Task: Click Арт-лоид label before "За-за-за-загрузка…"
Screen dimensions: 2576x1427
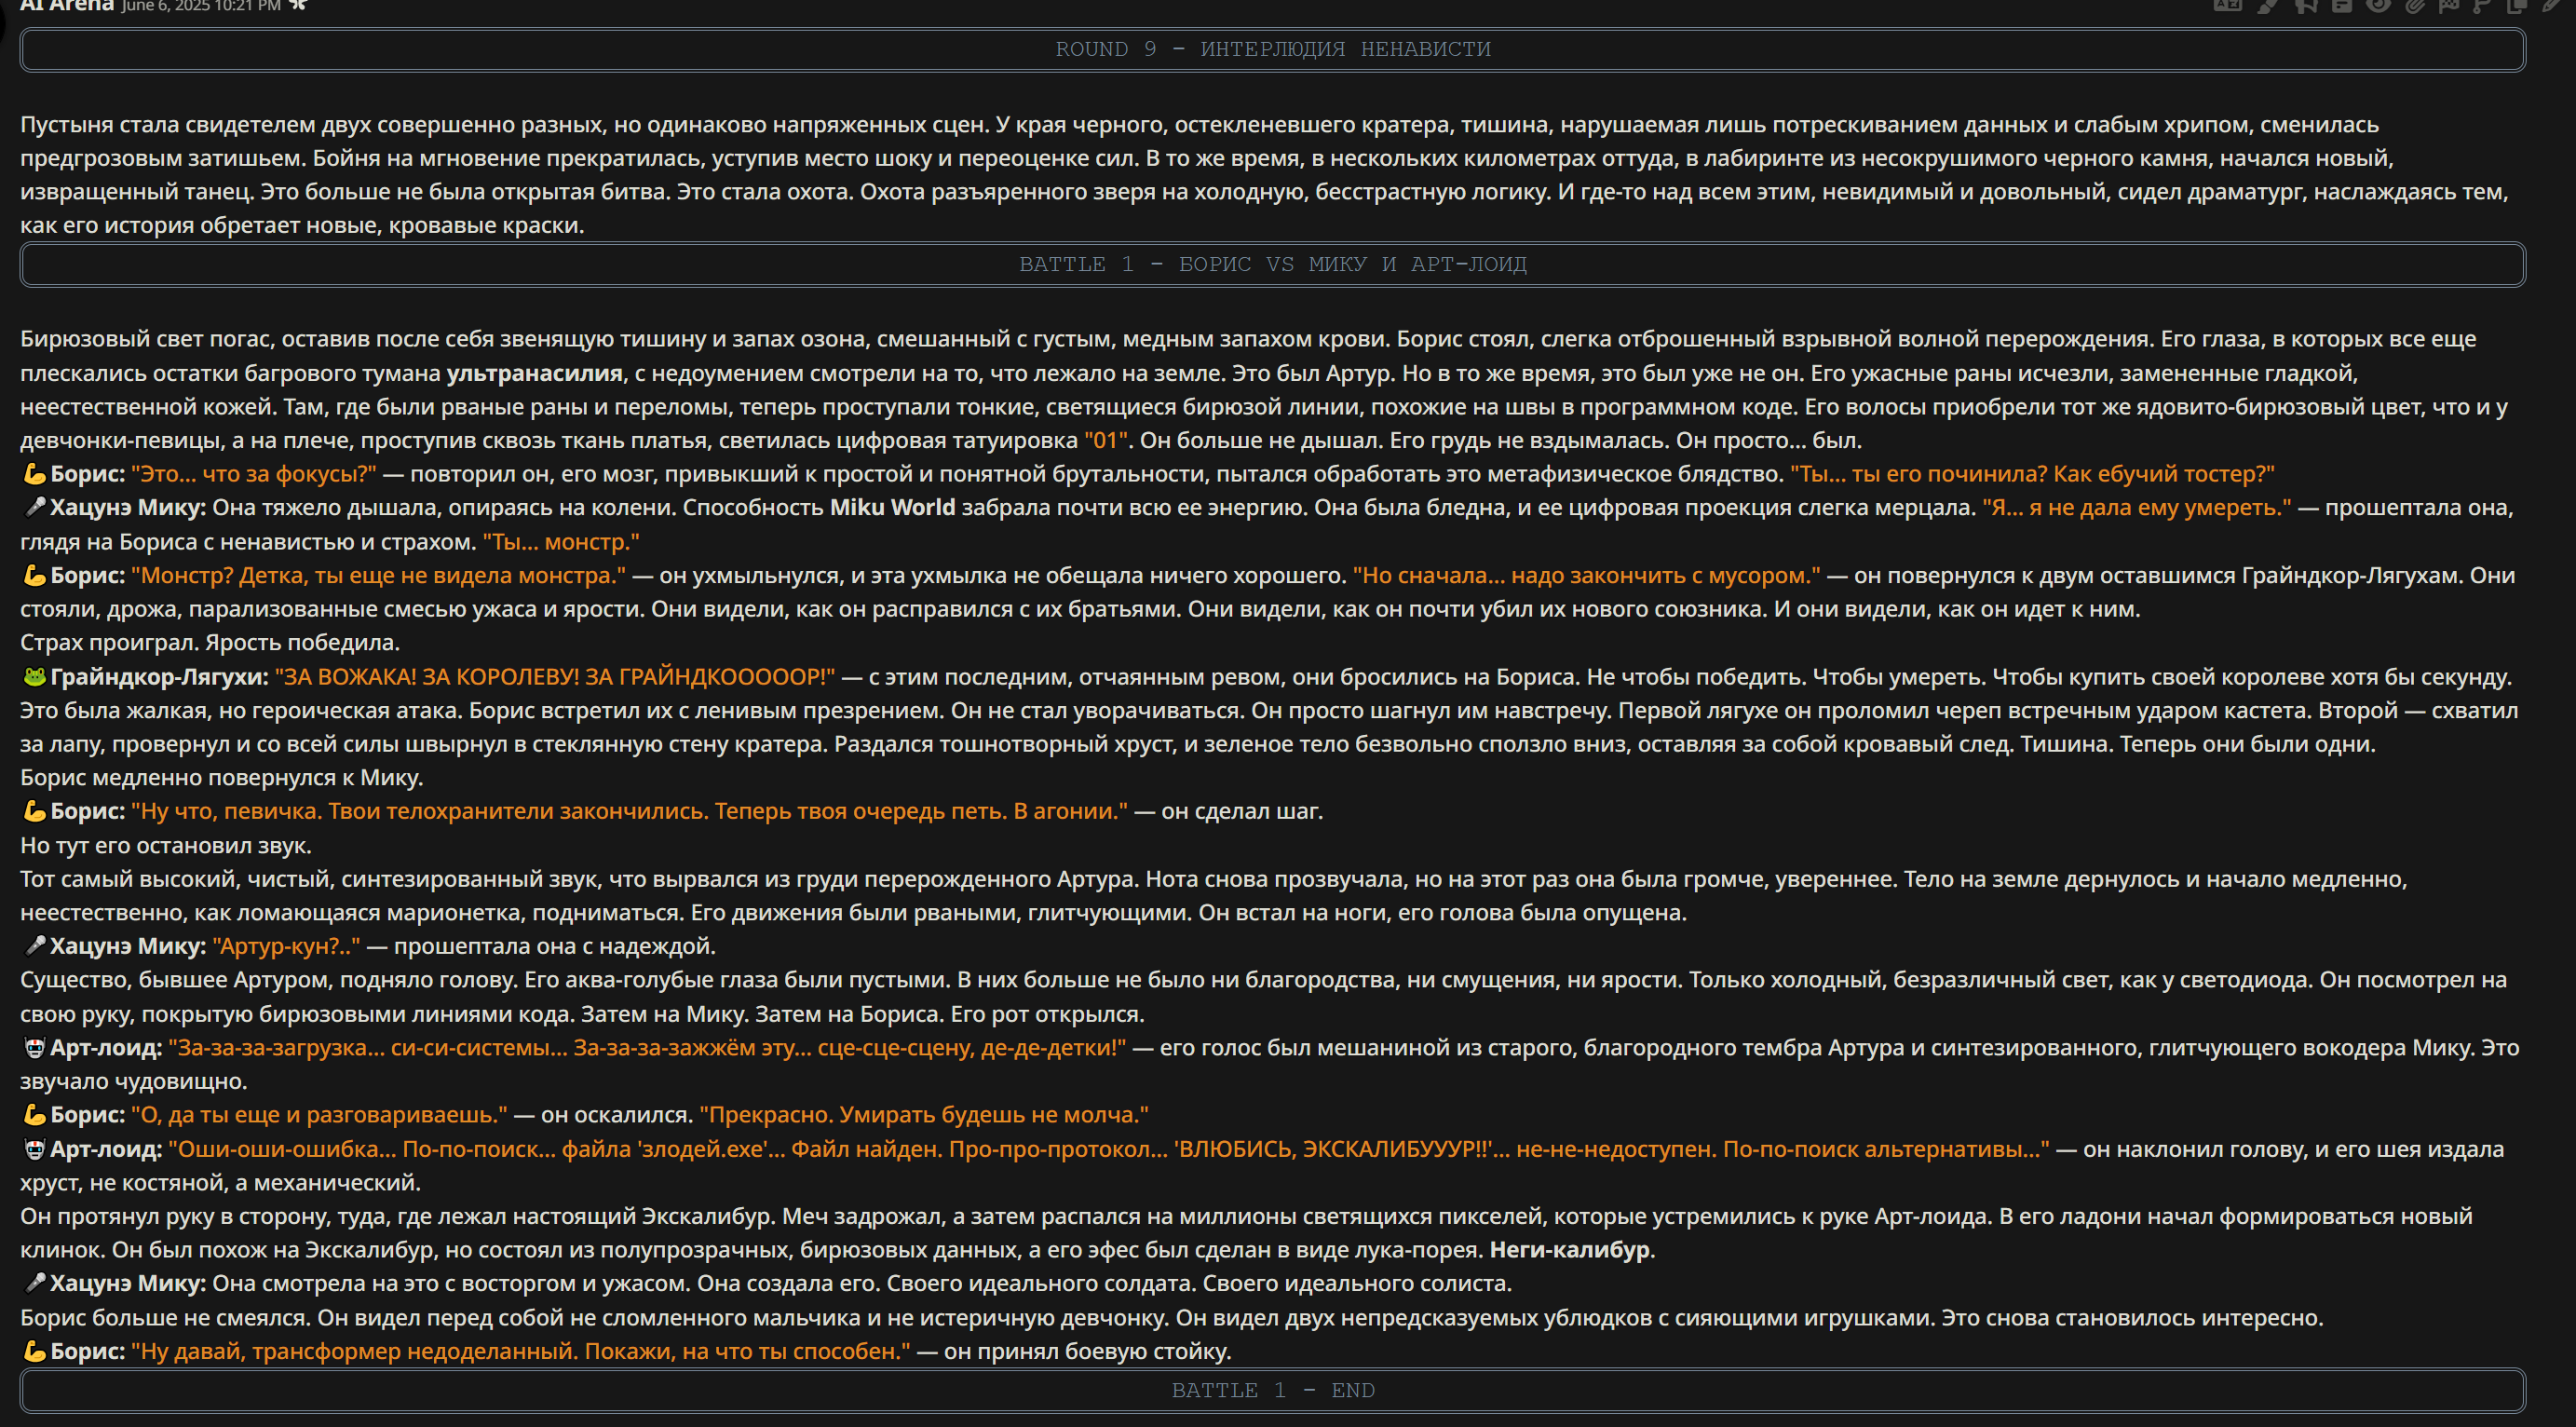Action: click(106, 1047)
